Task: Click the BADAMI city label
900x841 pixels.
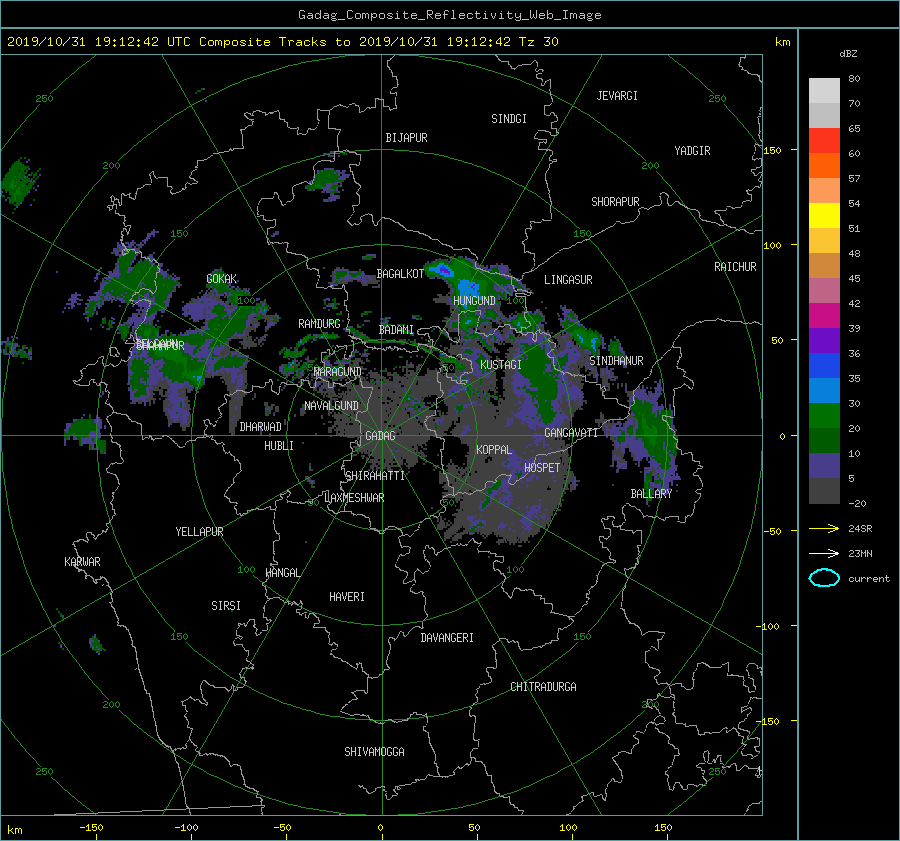Action: point(396,330)
